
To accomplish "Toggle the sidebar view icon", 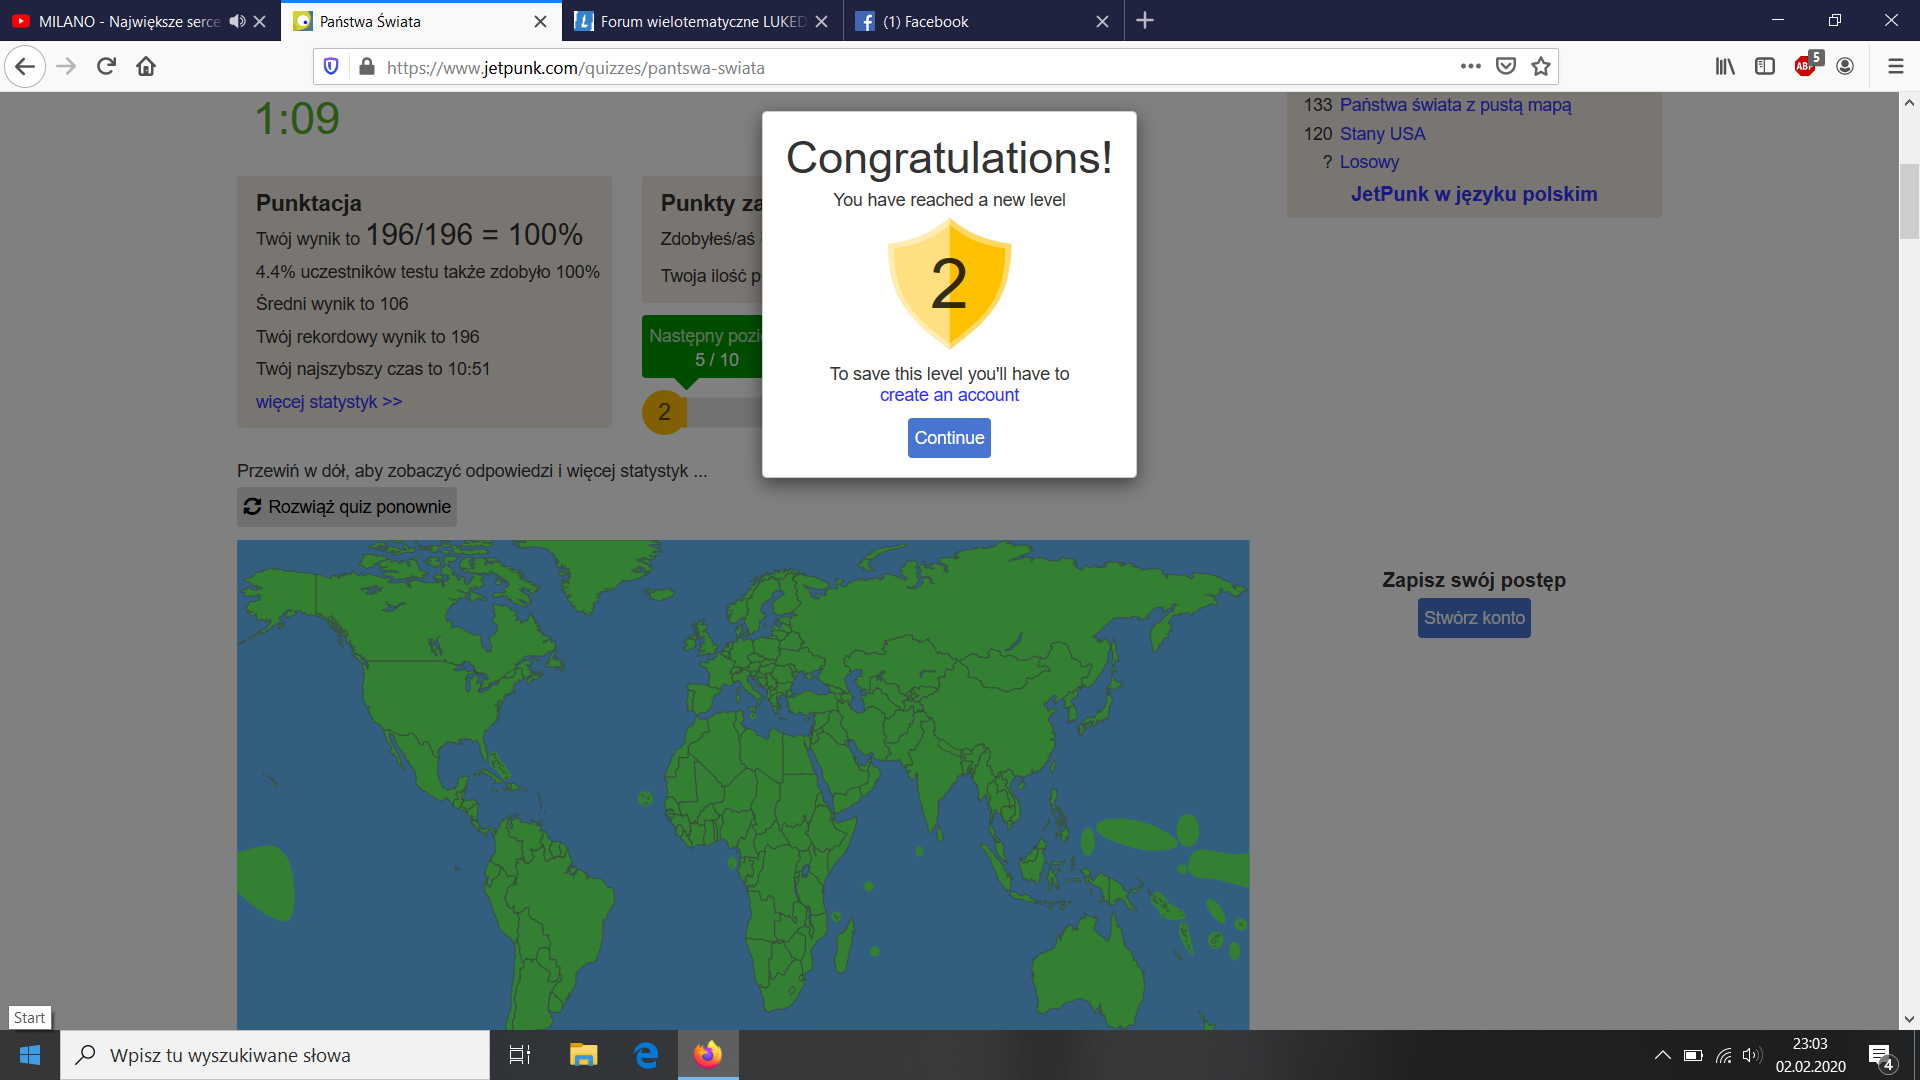I will [1765, 67].
